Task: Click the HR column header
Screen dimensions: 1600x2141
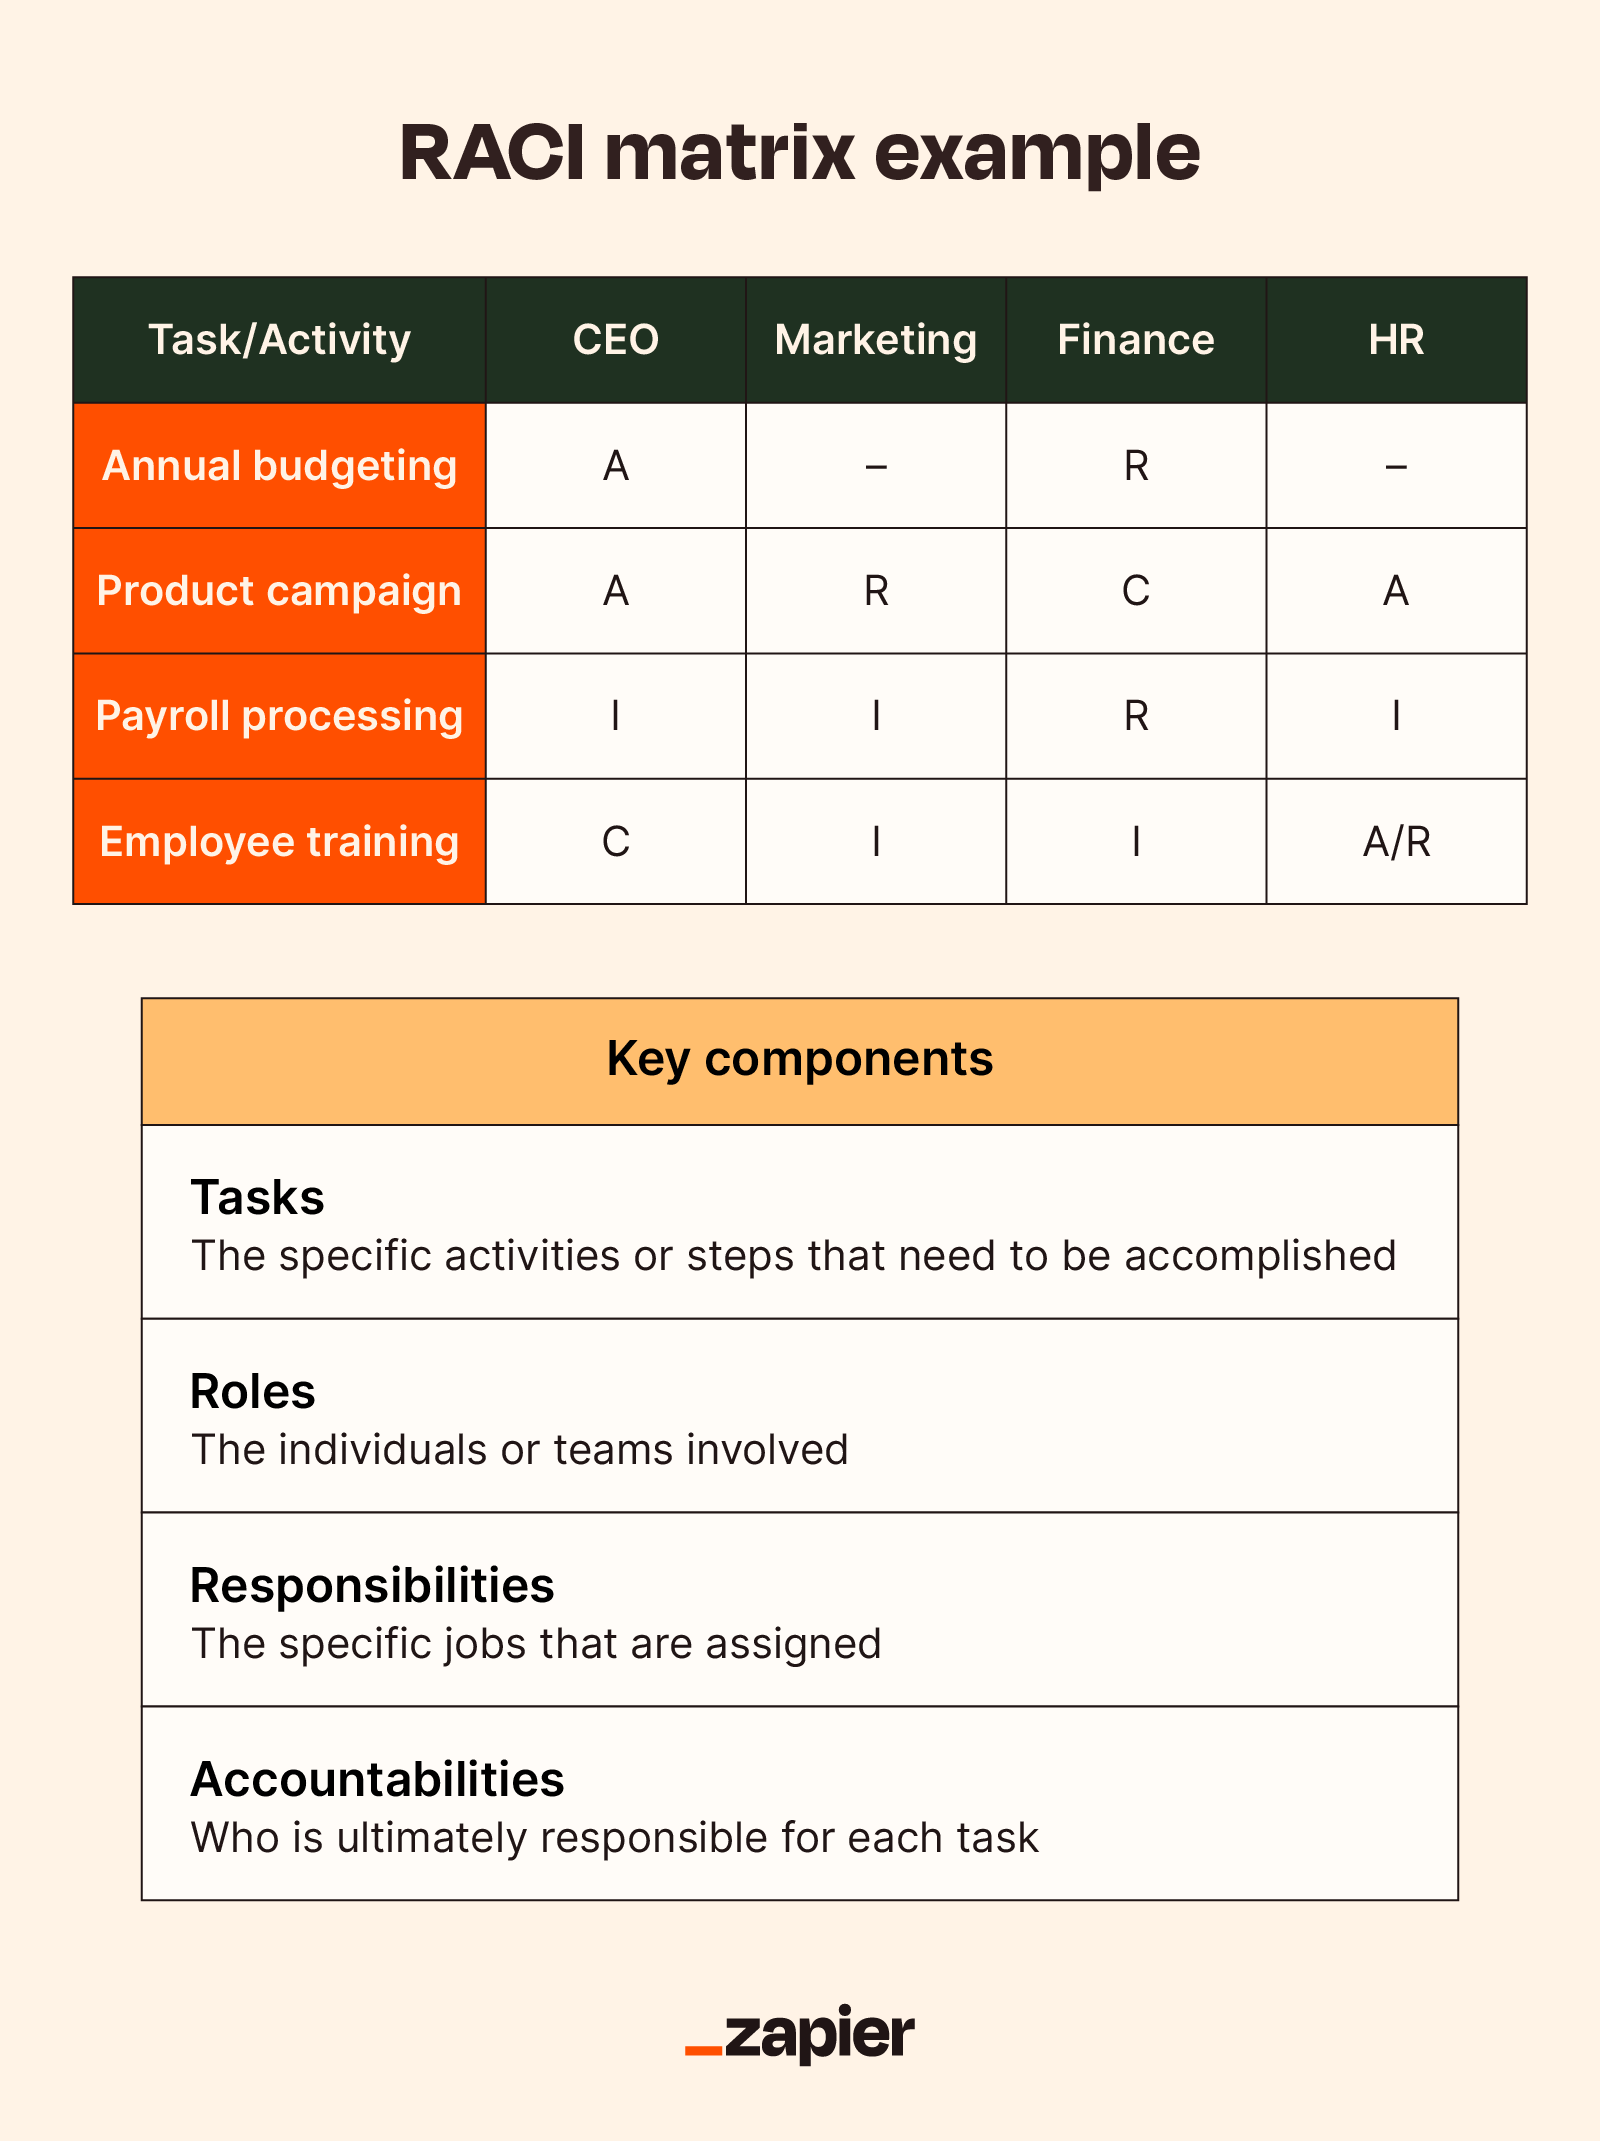Action: coord(1395,340)
